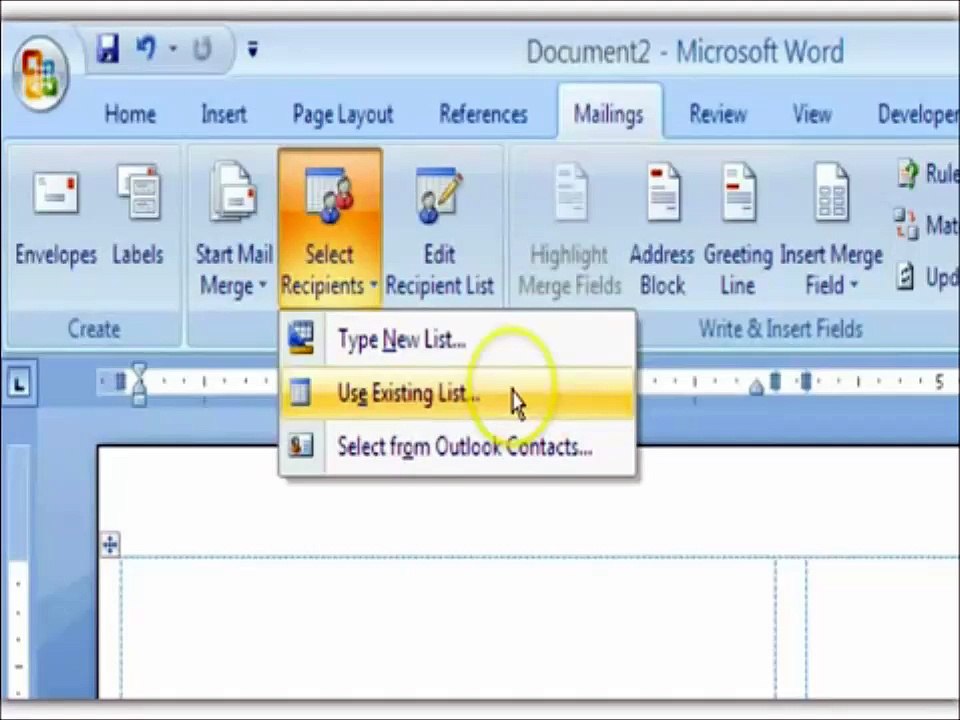Undo the last action
The image size is (960, 720).
[x=145, y=48]
